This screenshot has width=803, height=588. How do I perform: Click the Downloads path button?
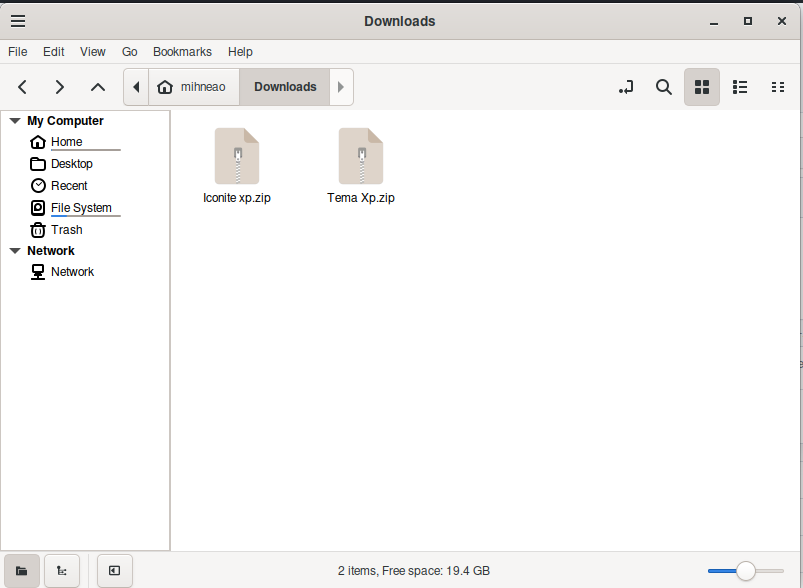[285, 87]
